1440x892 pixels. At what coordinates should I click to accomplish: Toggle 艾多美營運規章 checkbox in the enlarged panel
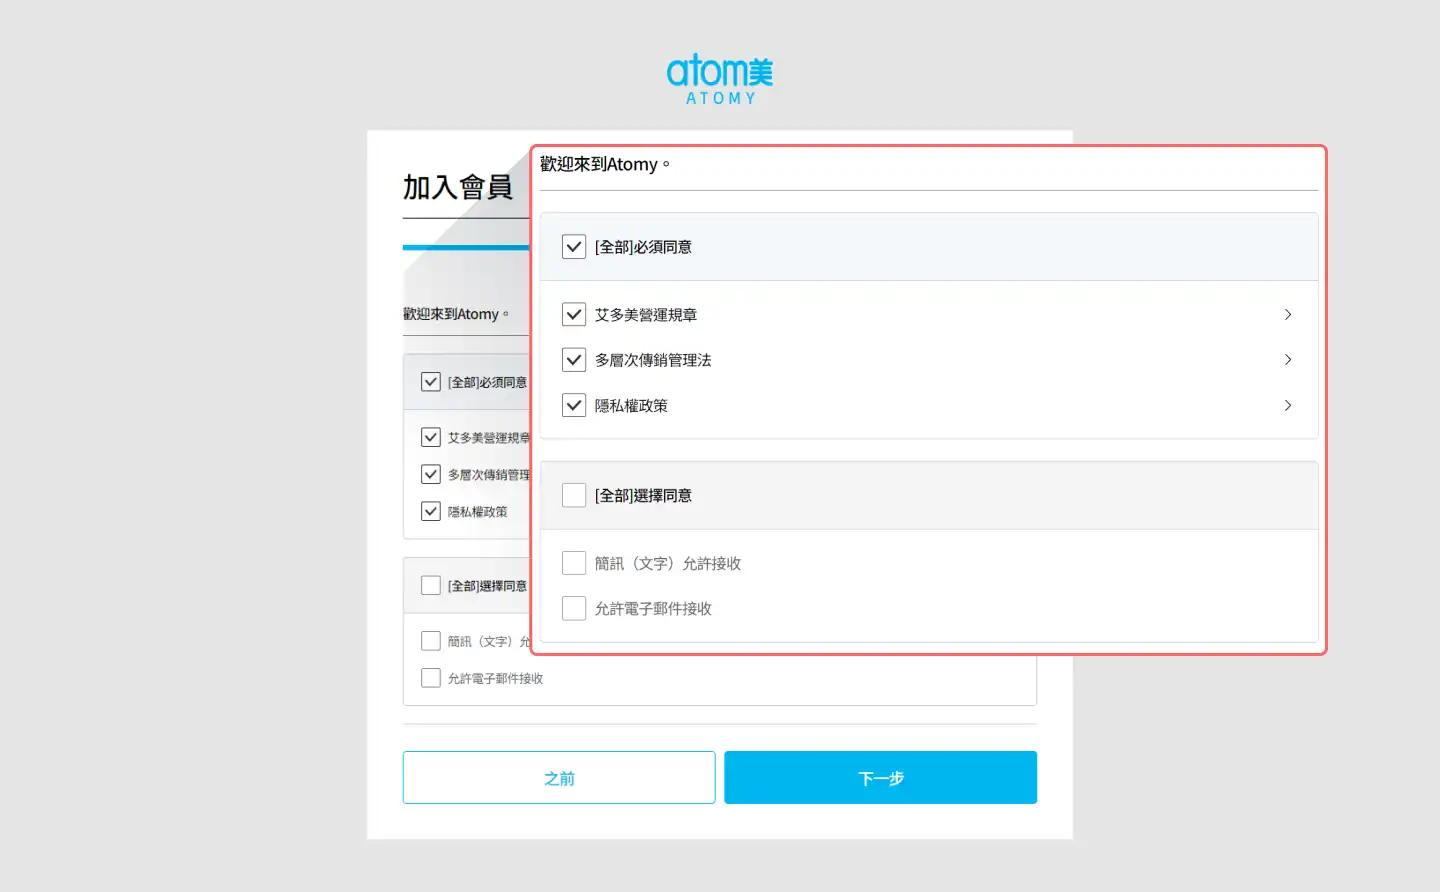coord(574,315)
